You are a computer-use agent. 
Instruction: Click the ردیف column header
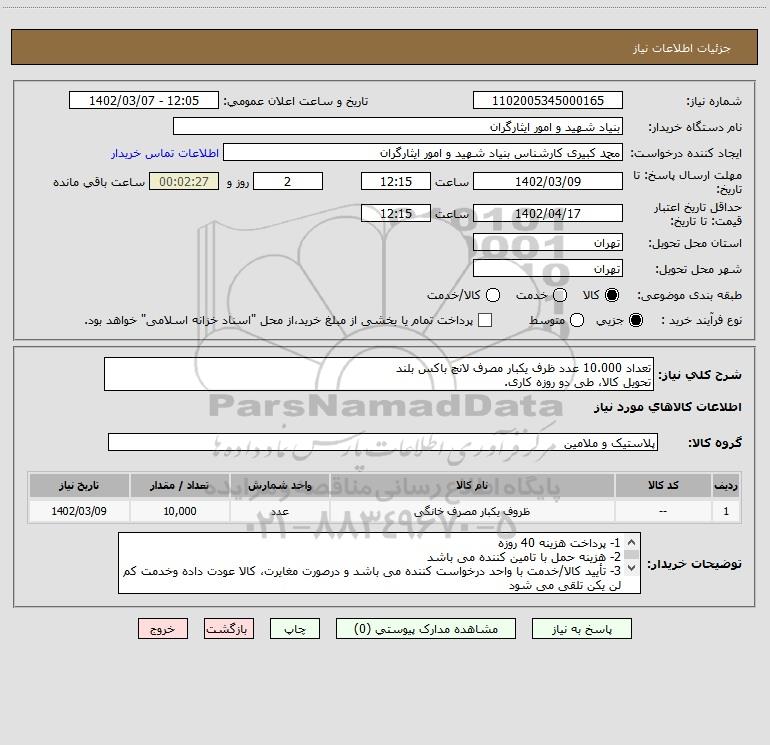(726, 485)
